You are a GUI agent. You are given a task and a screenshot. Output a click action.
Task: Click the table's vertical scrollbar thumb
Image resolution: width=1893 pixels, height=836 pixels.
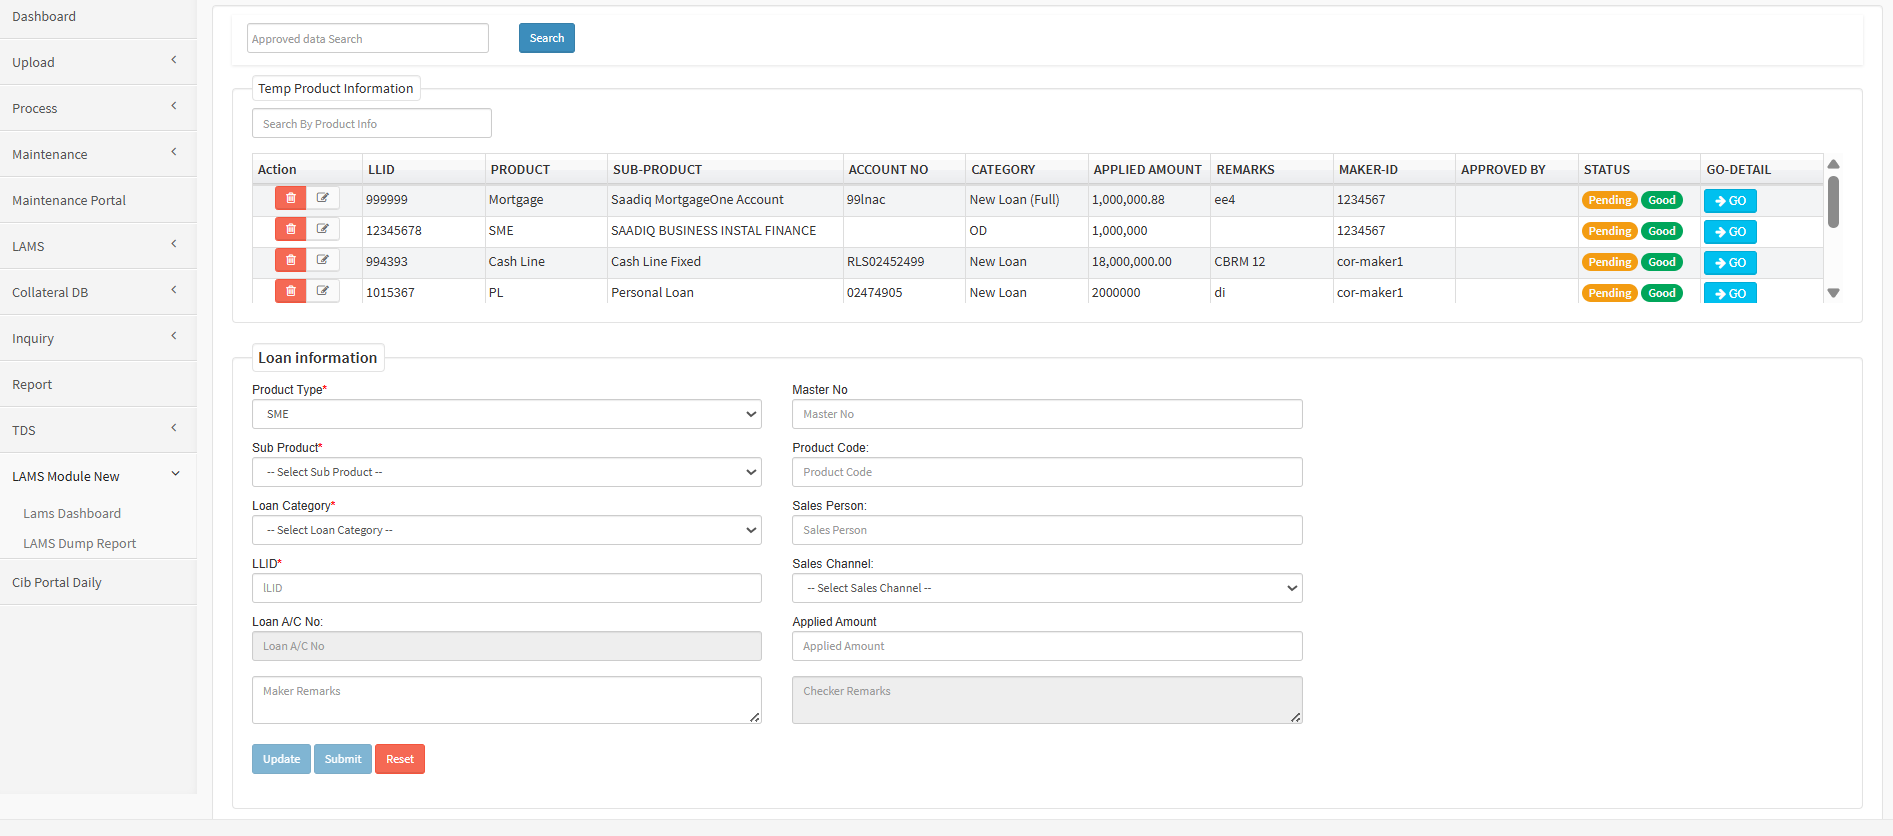[x=1833, y=201]
